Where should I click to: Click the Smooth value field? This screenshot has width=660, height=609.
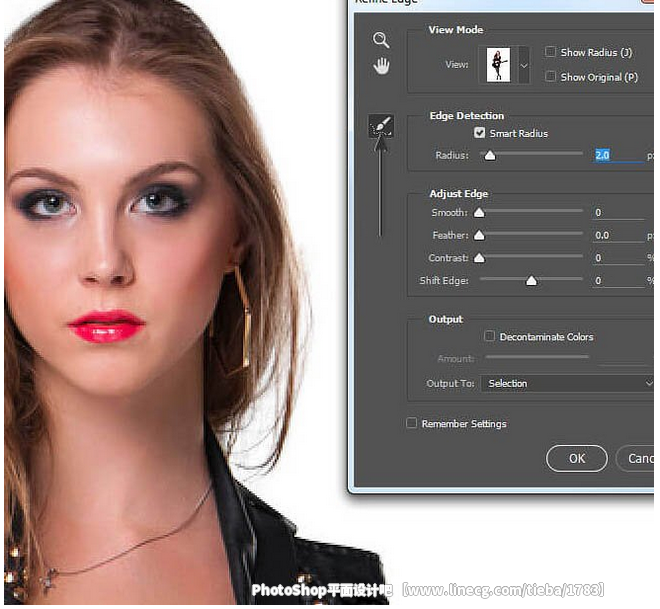click(x=618, y=213)
